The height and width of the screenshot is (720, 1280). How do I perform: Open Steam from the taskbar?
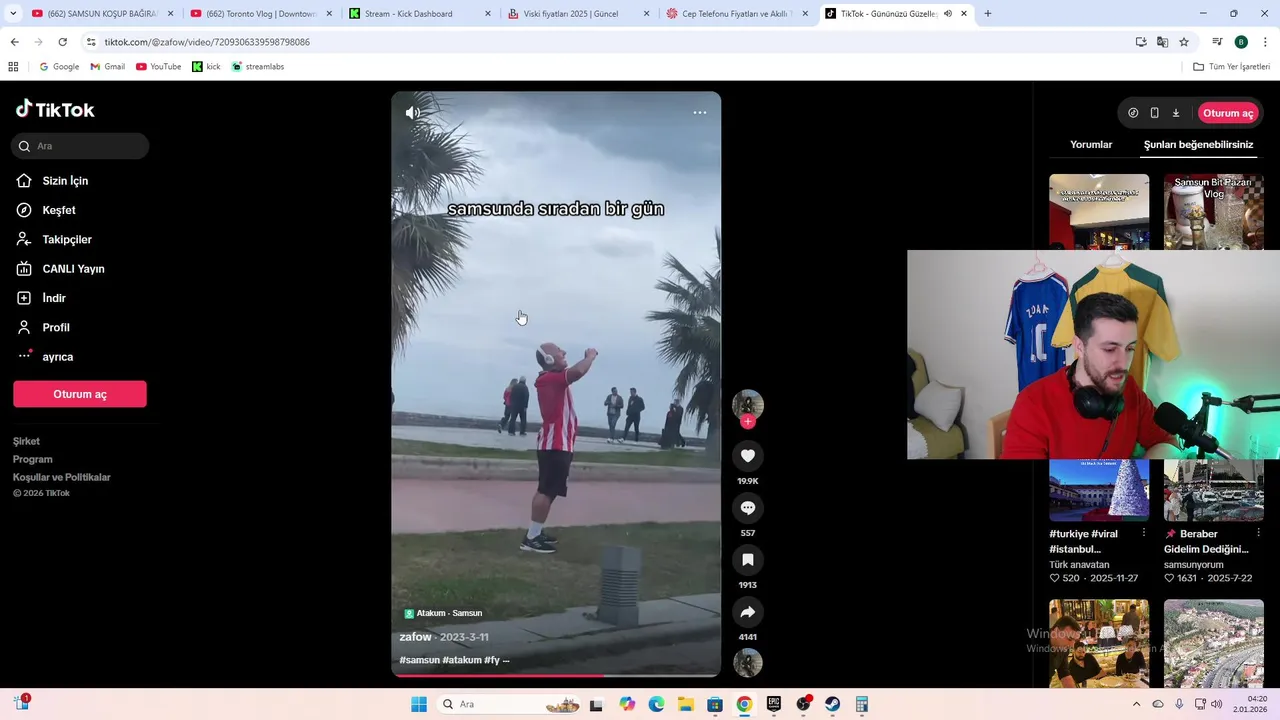pos(832,704)
